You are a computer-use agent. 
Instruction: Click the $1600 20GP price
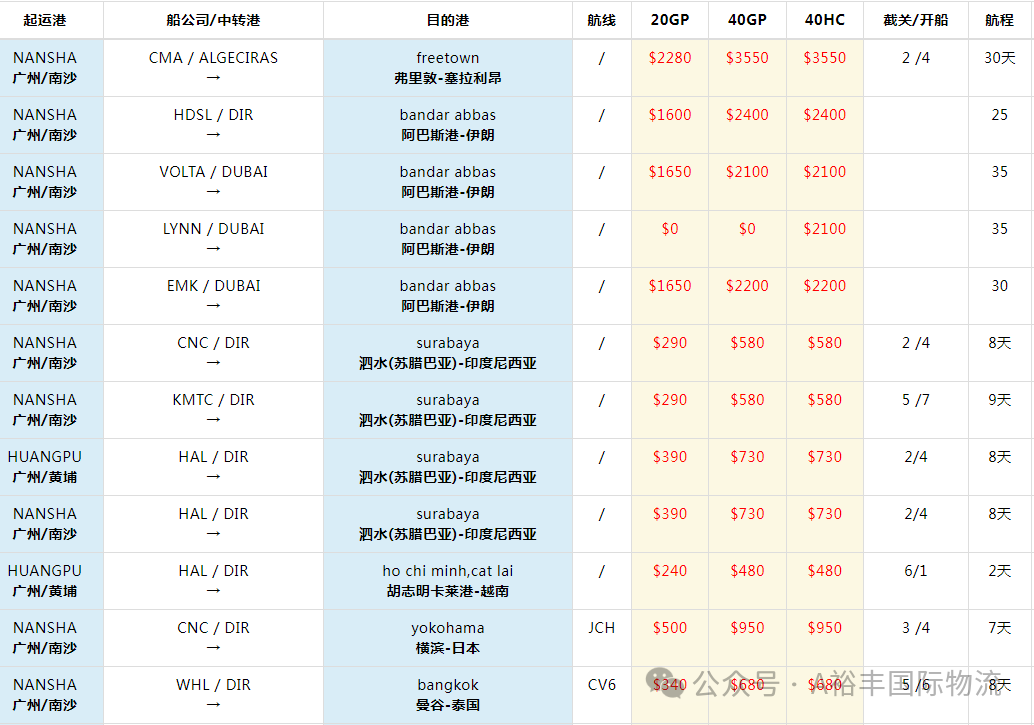coord(670,115)
